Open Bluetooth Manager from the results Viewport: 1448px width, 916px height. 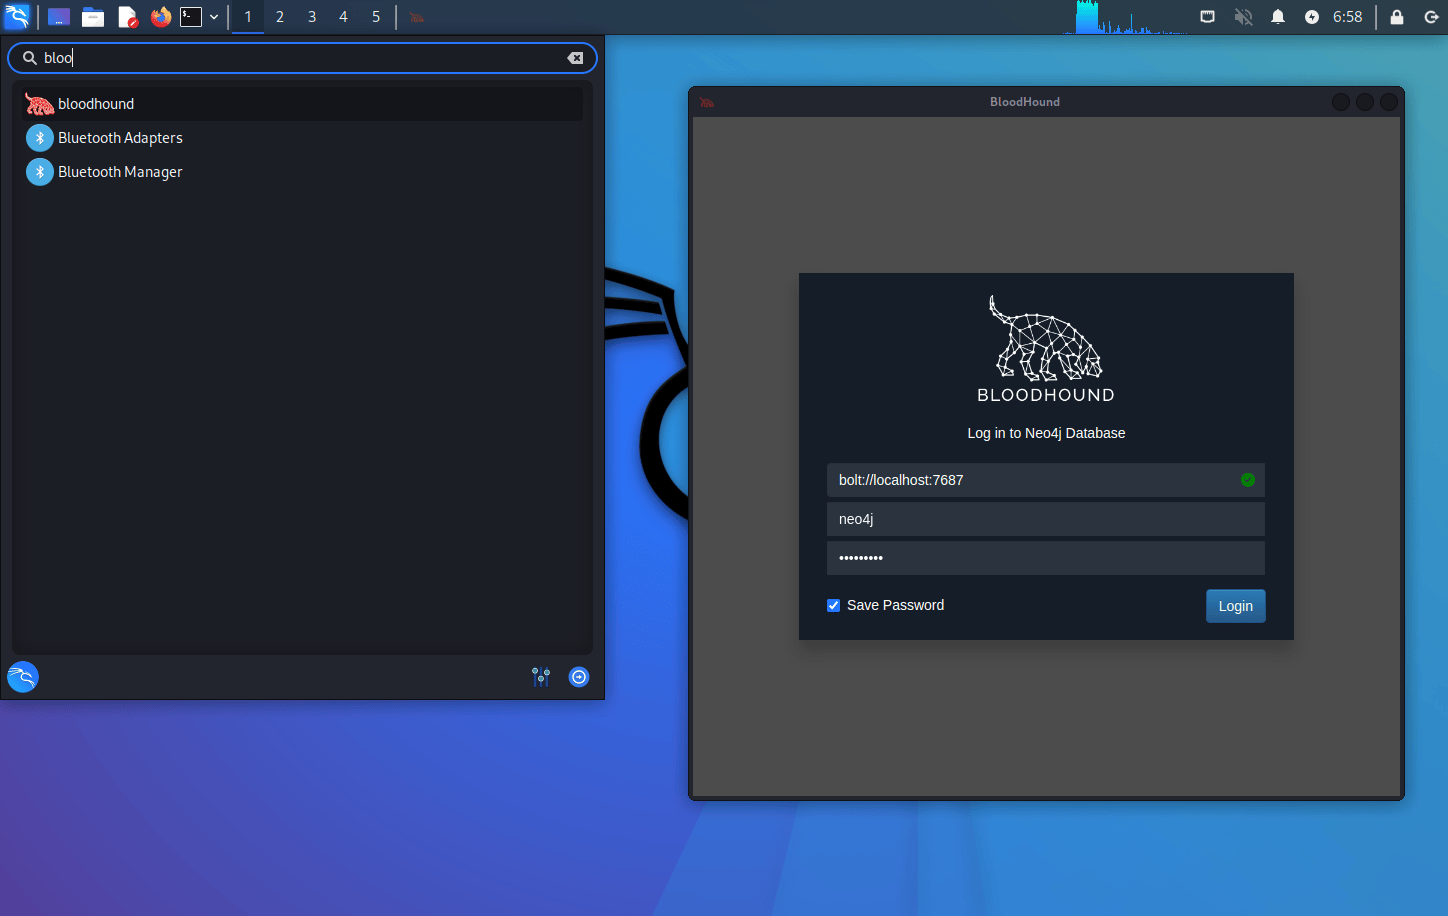point(120,172)
